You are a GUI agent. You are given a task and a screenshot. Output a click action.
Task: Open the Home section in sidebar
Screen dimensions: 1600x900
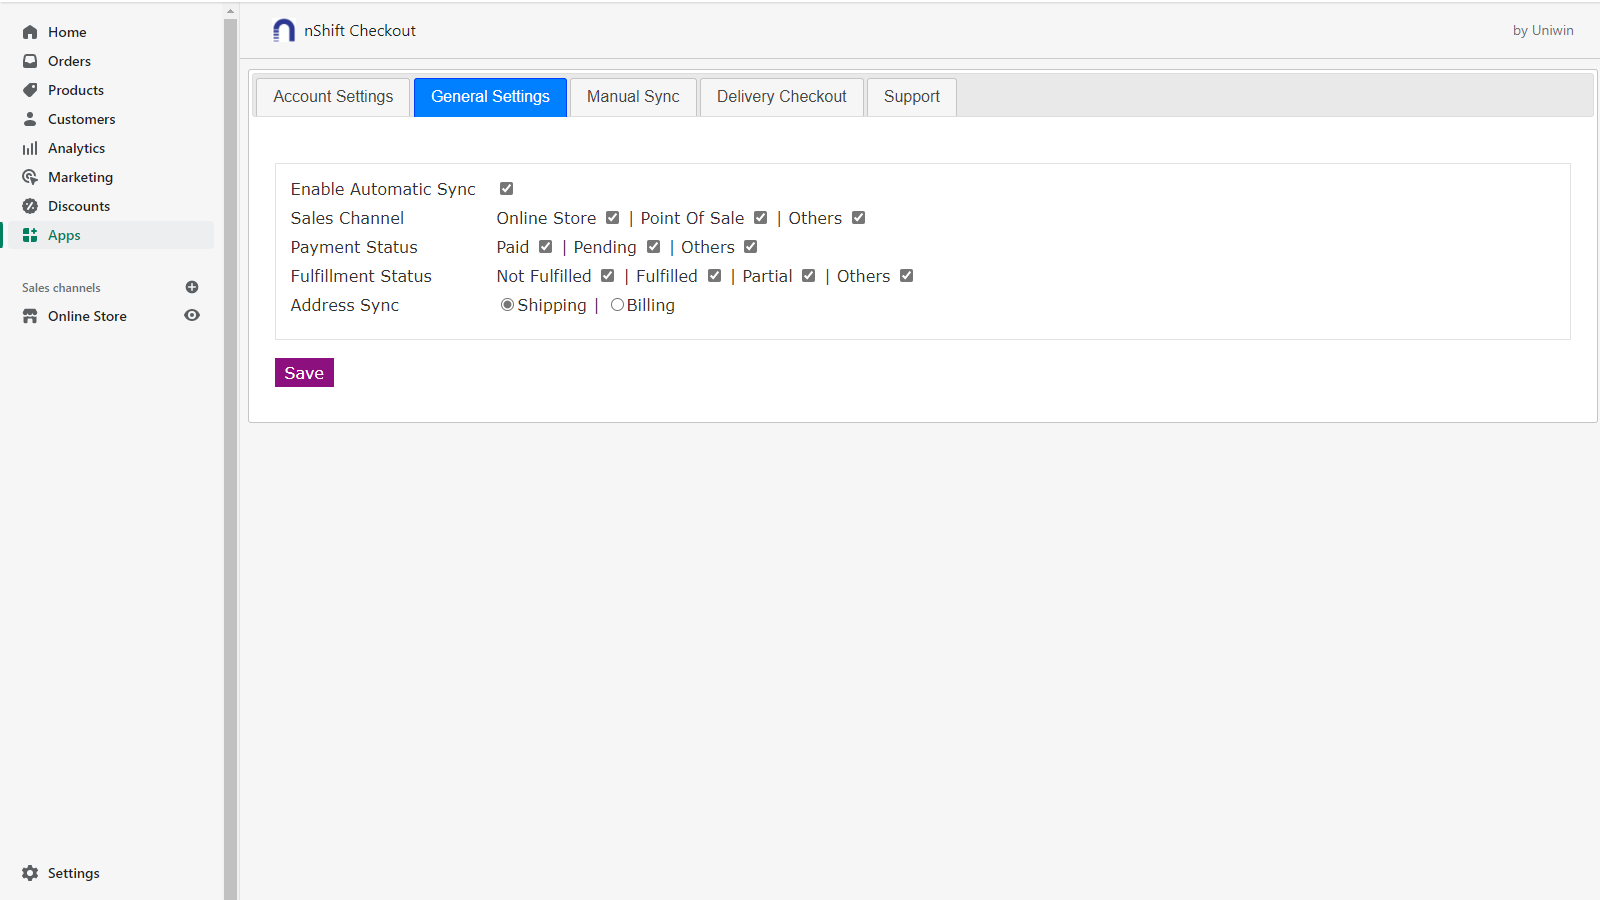click(x=67, y=31)
